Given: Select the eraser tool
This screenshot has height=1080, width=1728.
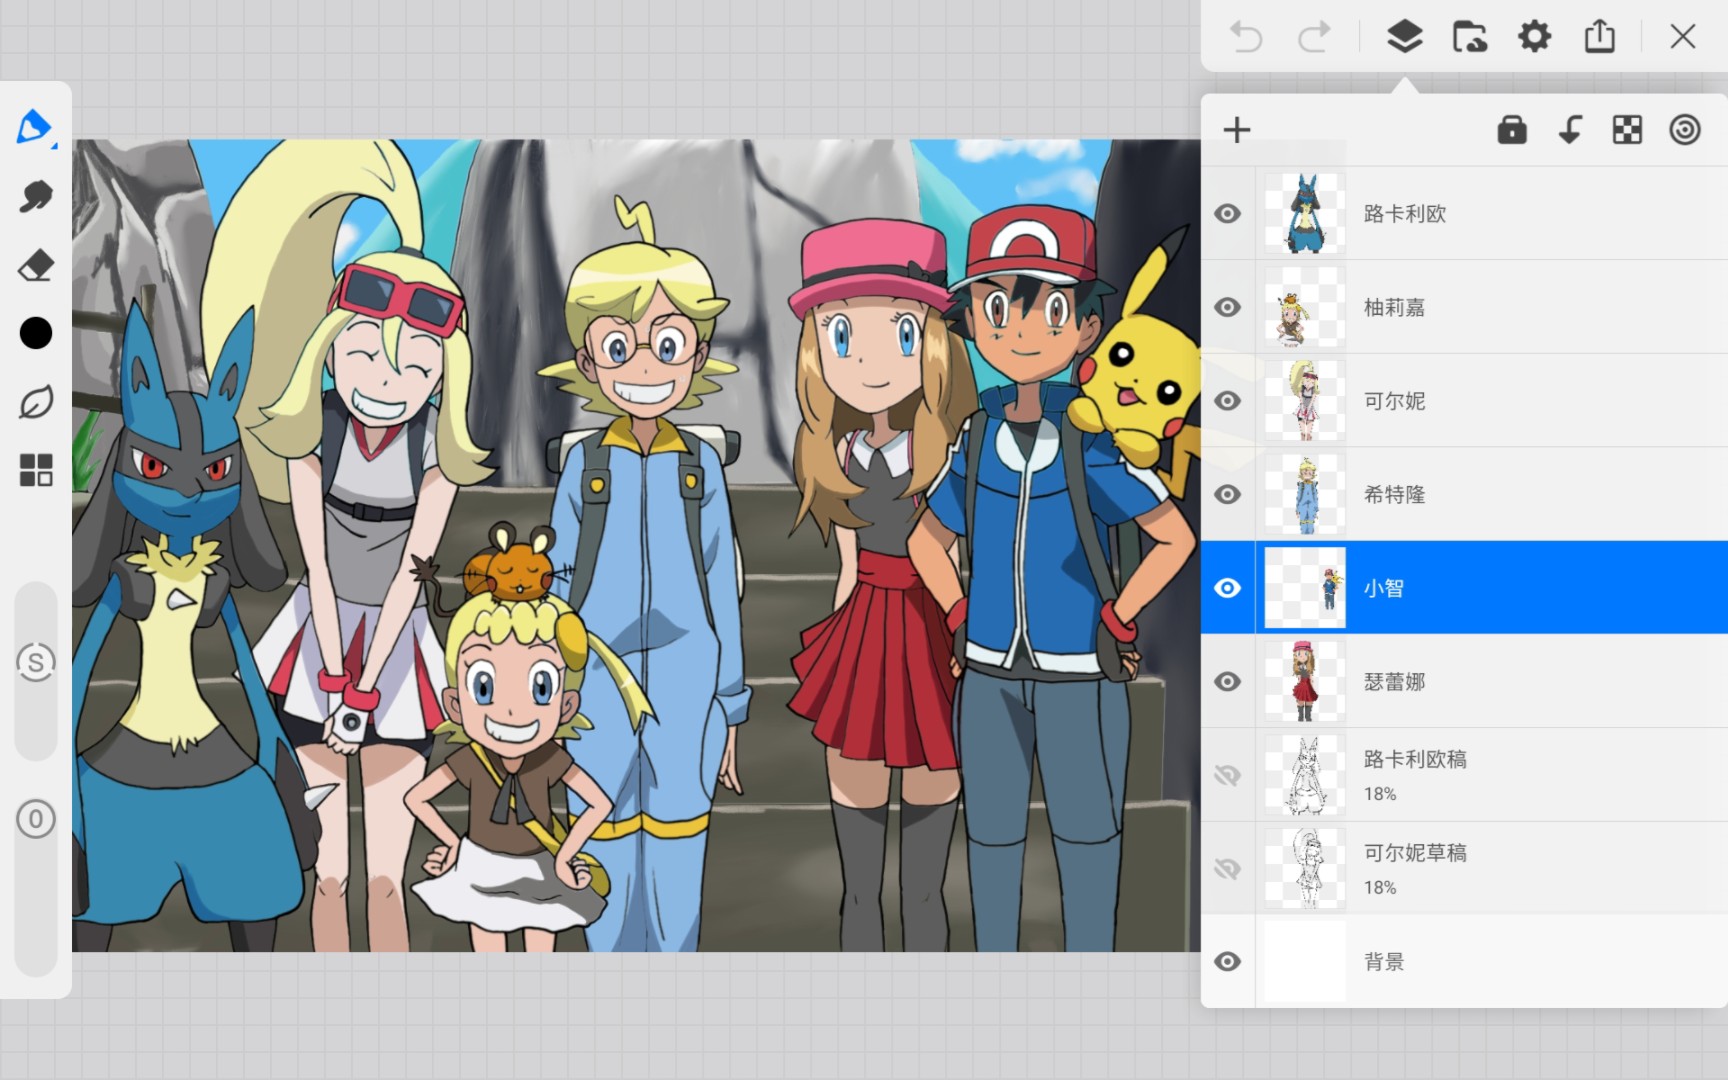Looking at the screenshot, I should (x=36, y=266).
